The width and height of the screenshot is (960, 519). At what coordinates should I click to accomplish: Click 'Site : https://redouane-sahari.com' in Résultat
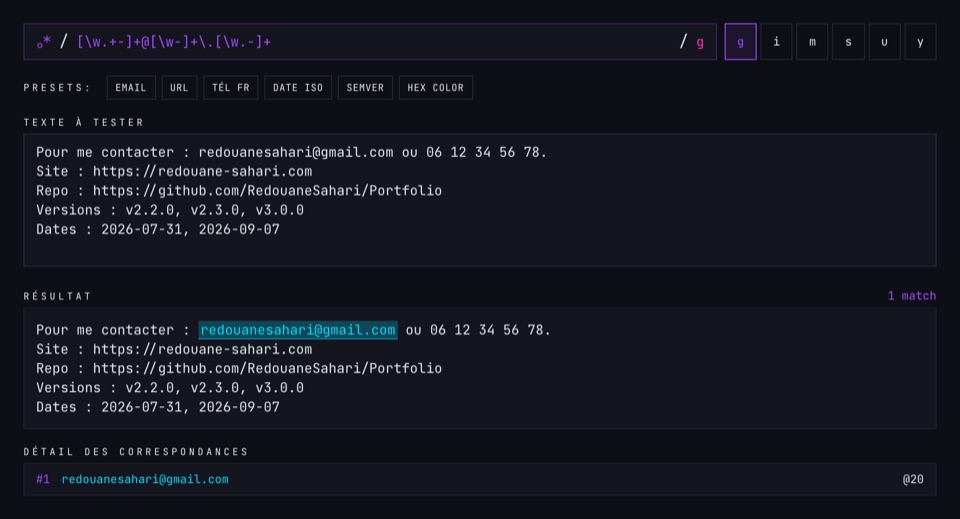[x=174, y=349]
